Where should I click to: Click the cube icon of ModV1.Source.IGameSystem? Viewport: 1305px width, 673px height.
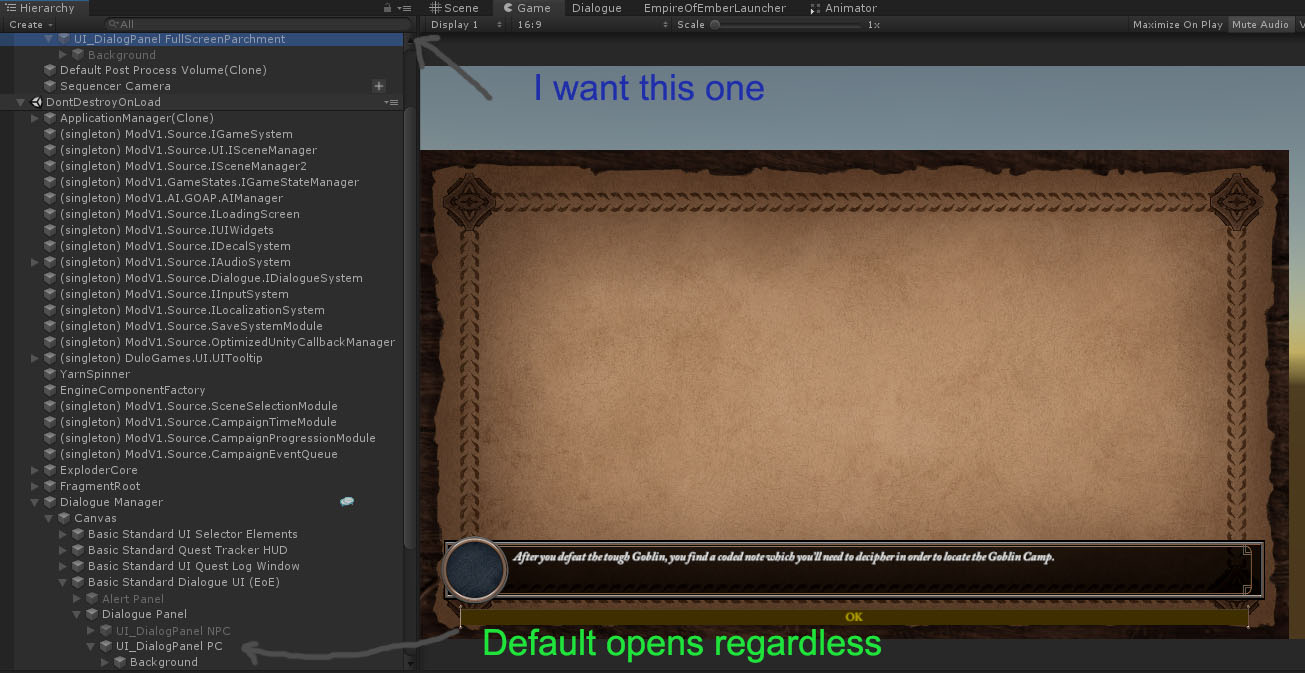point(50,134)
